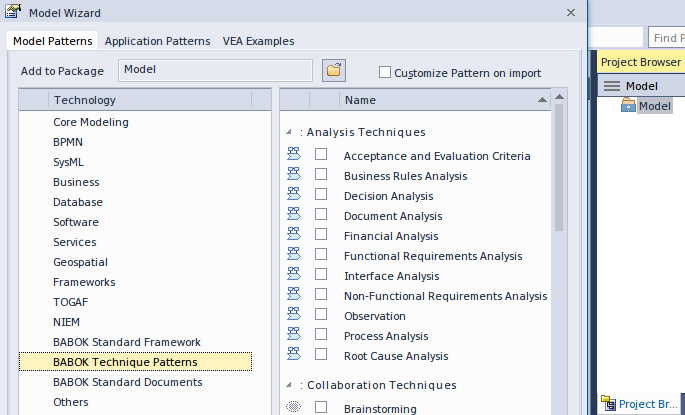Click the Root Cause Analysis pattern icon
685x415 pixels.
click(x=294, y=354)
